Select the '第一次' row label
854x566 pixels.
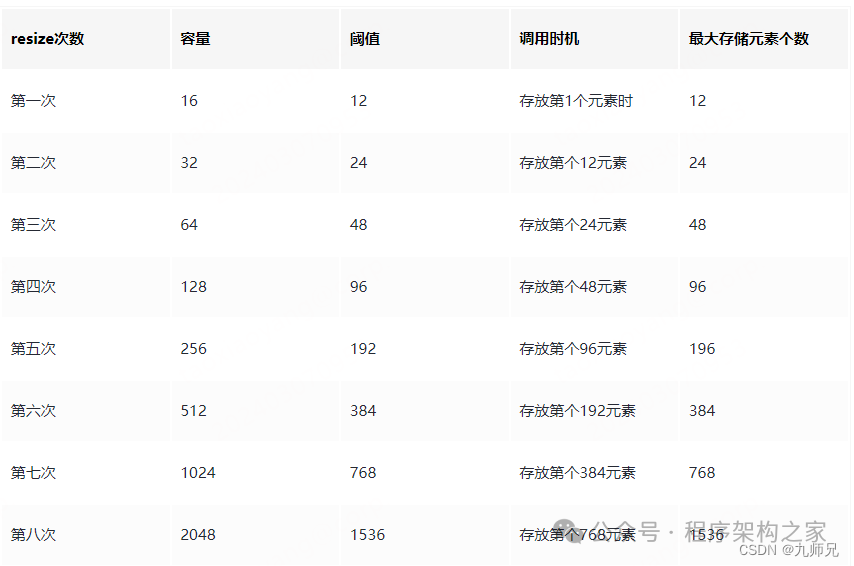[33, 101]
